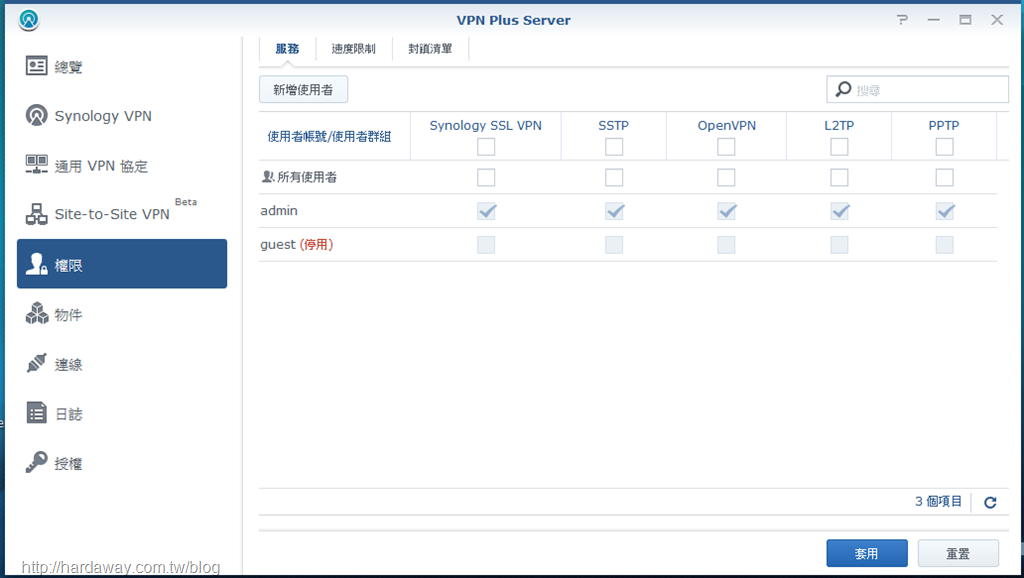Close the VPN Plus Server window
Viewport: 1024px width, 578px height.
(x=997, y=20)
